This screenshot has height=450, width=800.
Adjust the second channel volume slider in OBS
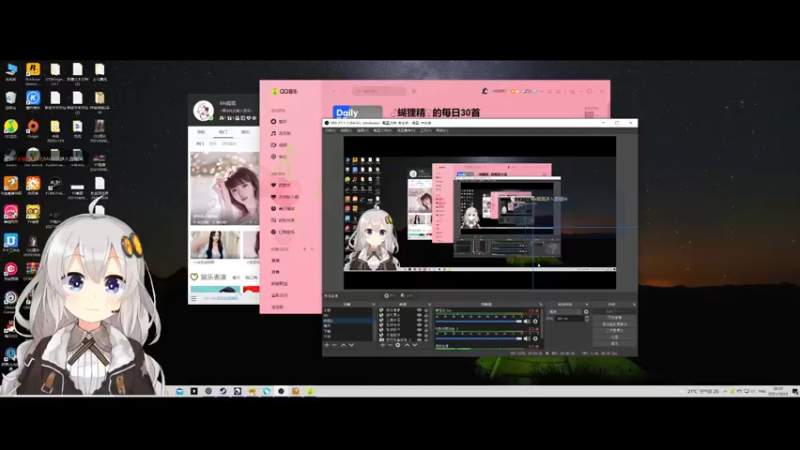tap(479, 339)
